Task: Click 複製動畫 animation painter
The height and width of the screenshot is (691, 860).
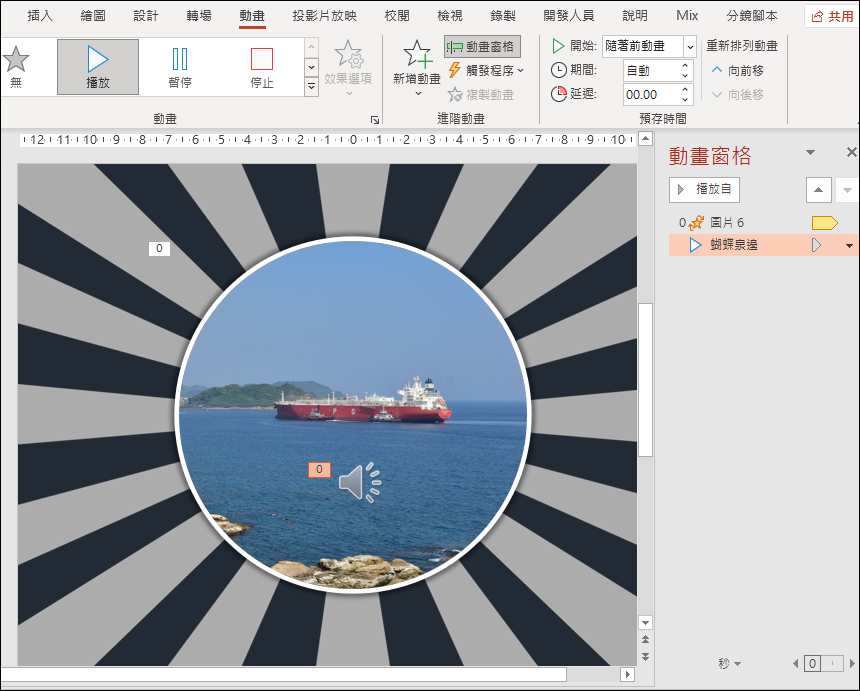Action: 481,94
